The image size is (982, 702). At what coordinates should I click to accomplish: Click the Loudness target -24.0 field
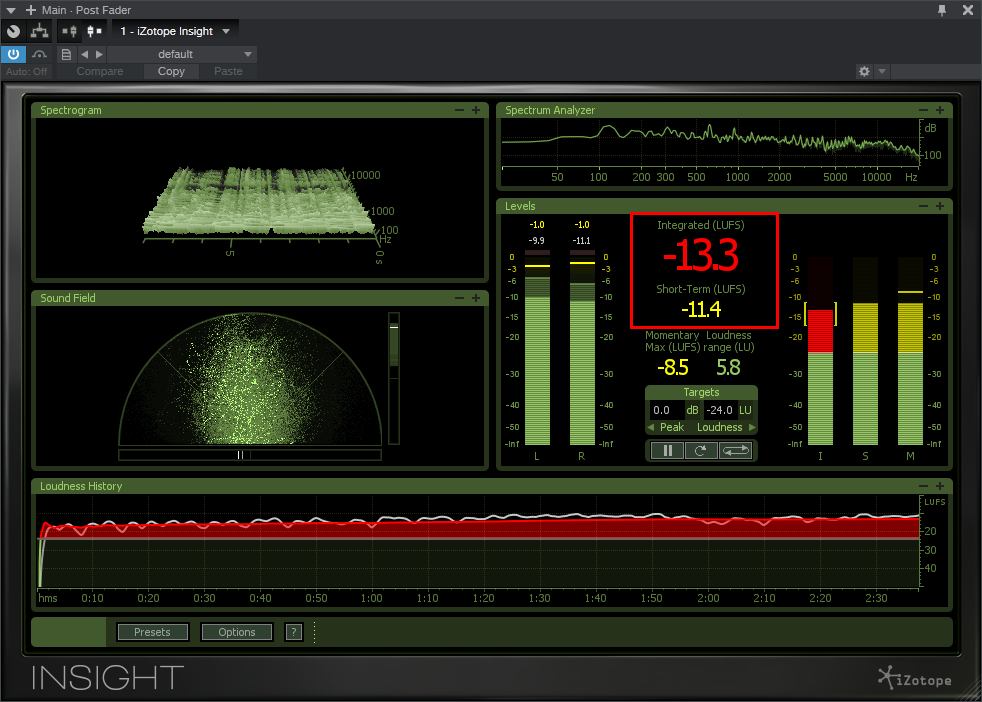click(720, 410)
